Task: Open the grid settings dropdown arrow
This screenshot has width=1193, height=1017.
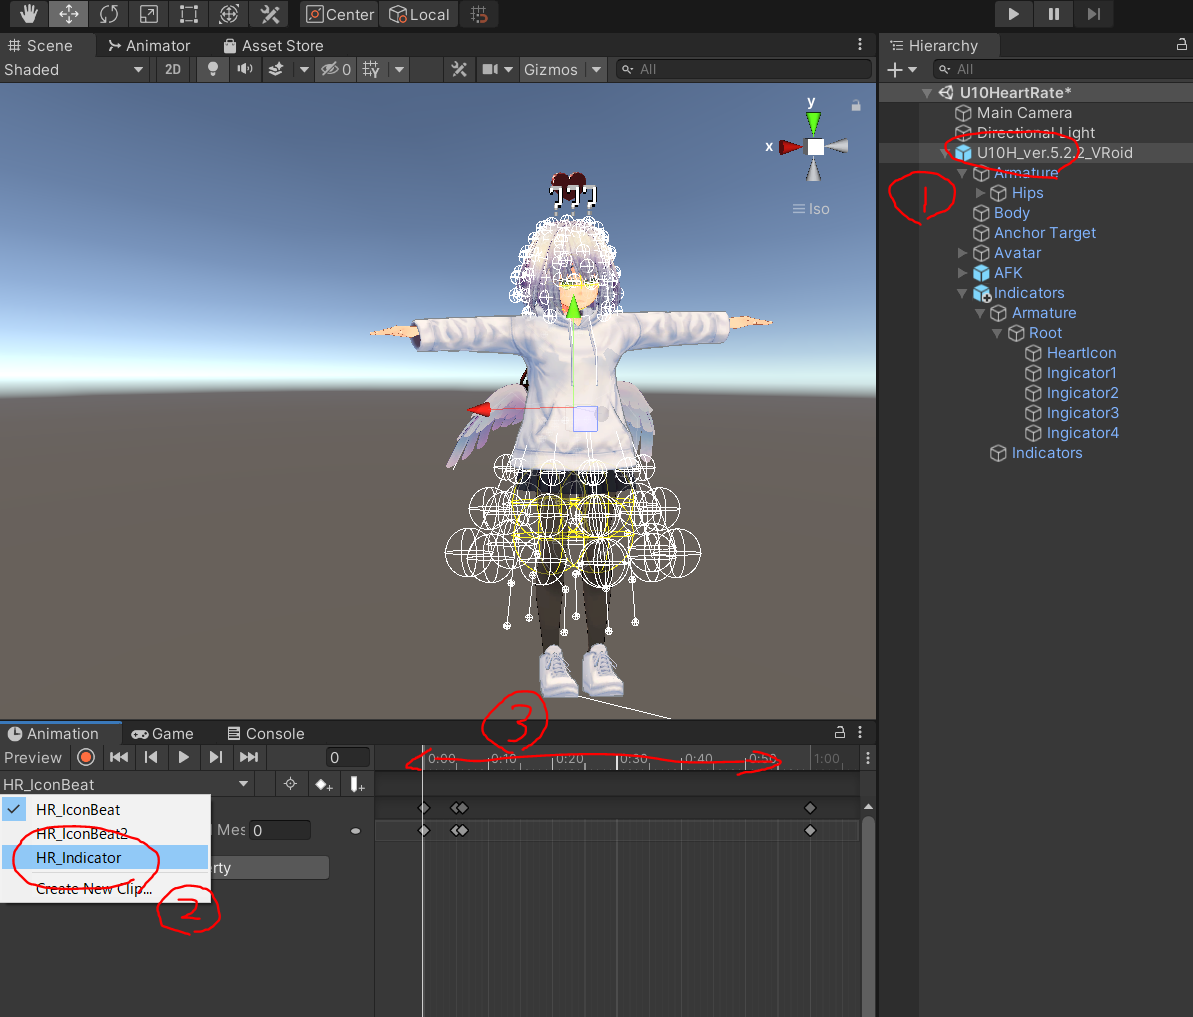Action: 399,69
